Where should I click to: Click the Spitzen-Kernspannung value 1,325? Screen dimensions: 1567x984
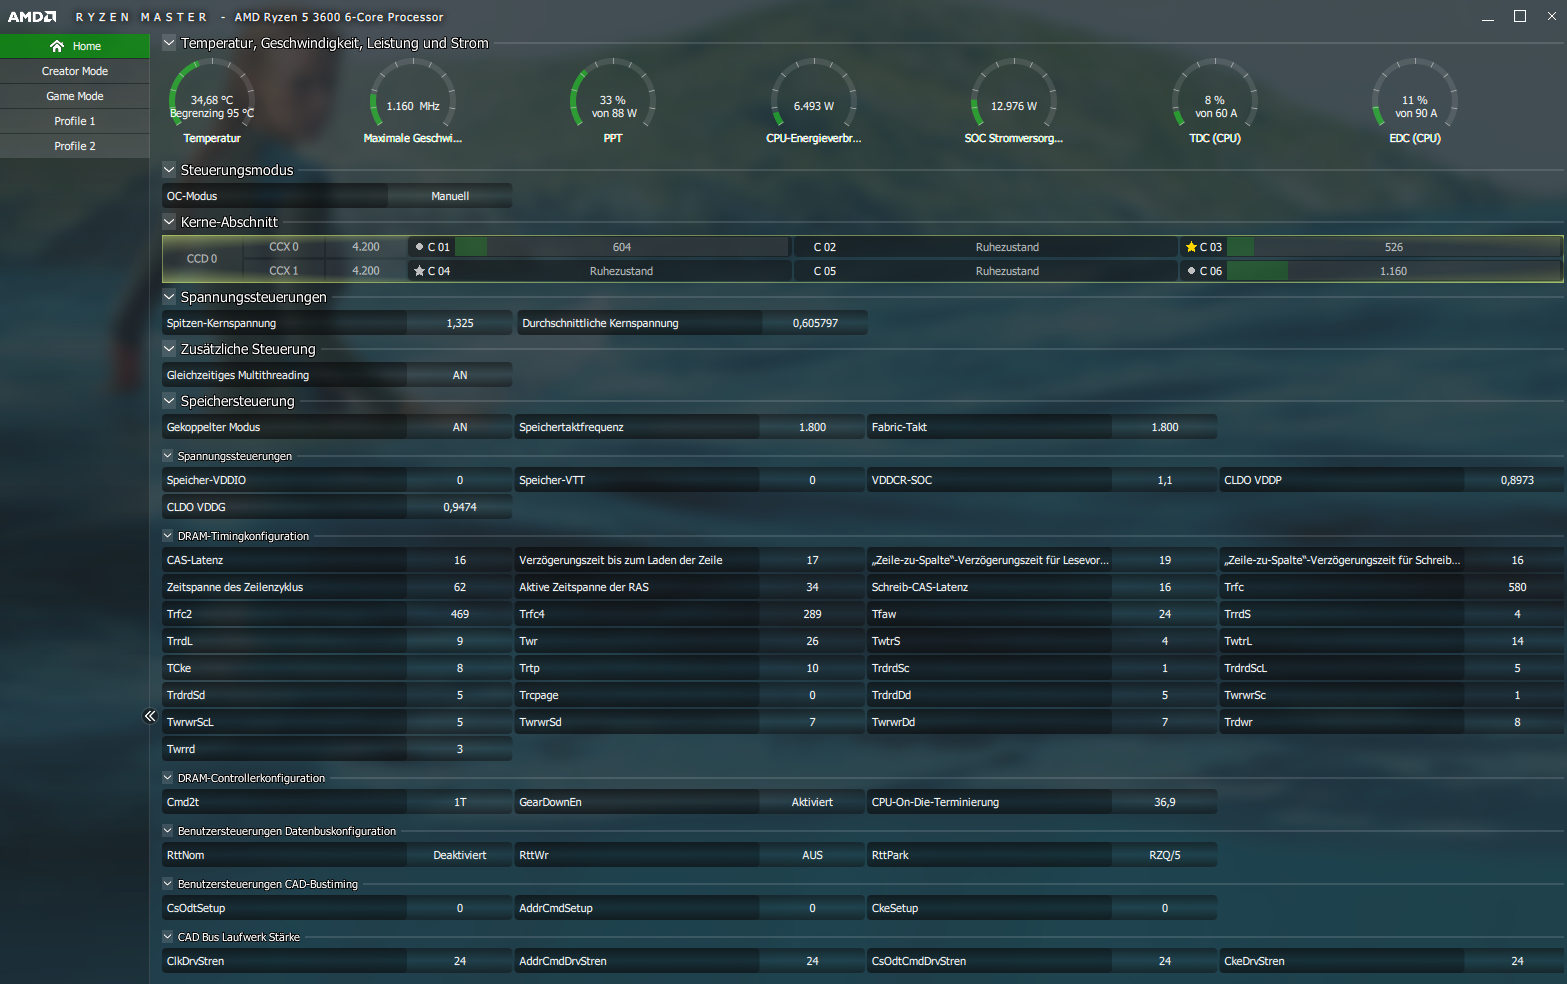point(460,323)
